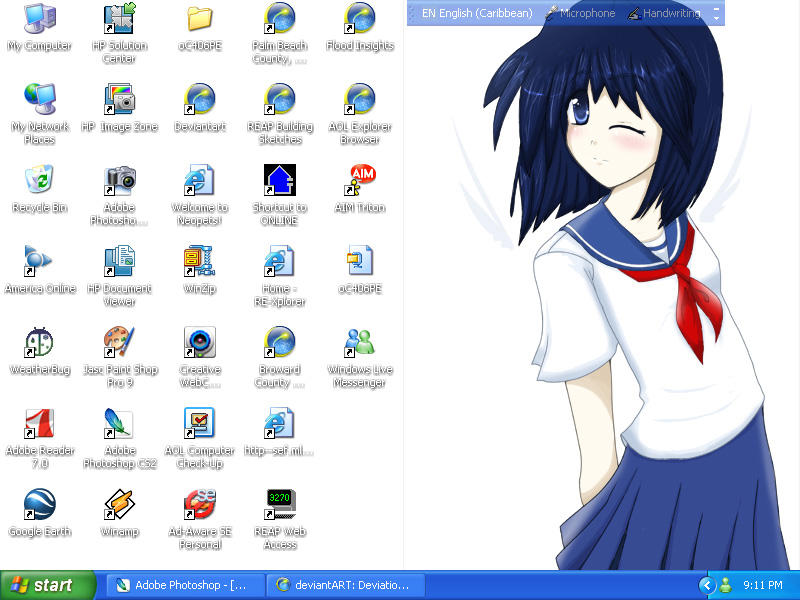Open the Windows start menu
800x600 pixels.
pyautogui.click(x=48, y=585)
